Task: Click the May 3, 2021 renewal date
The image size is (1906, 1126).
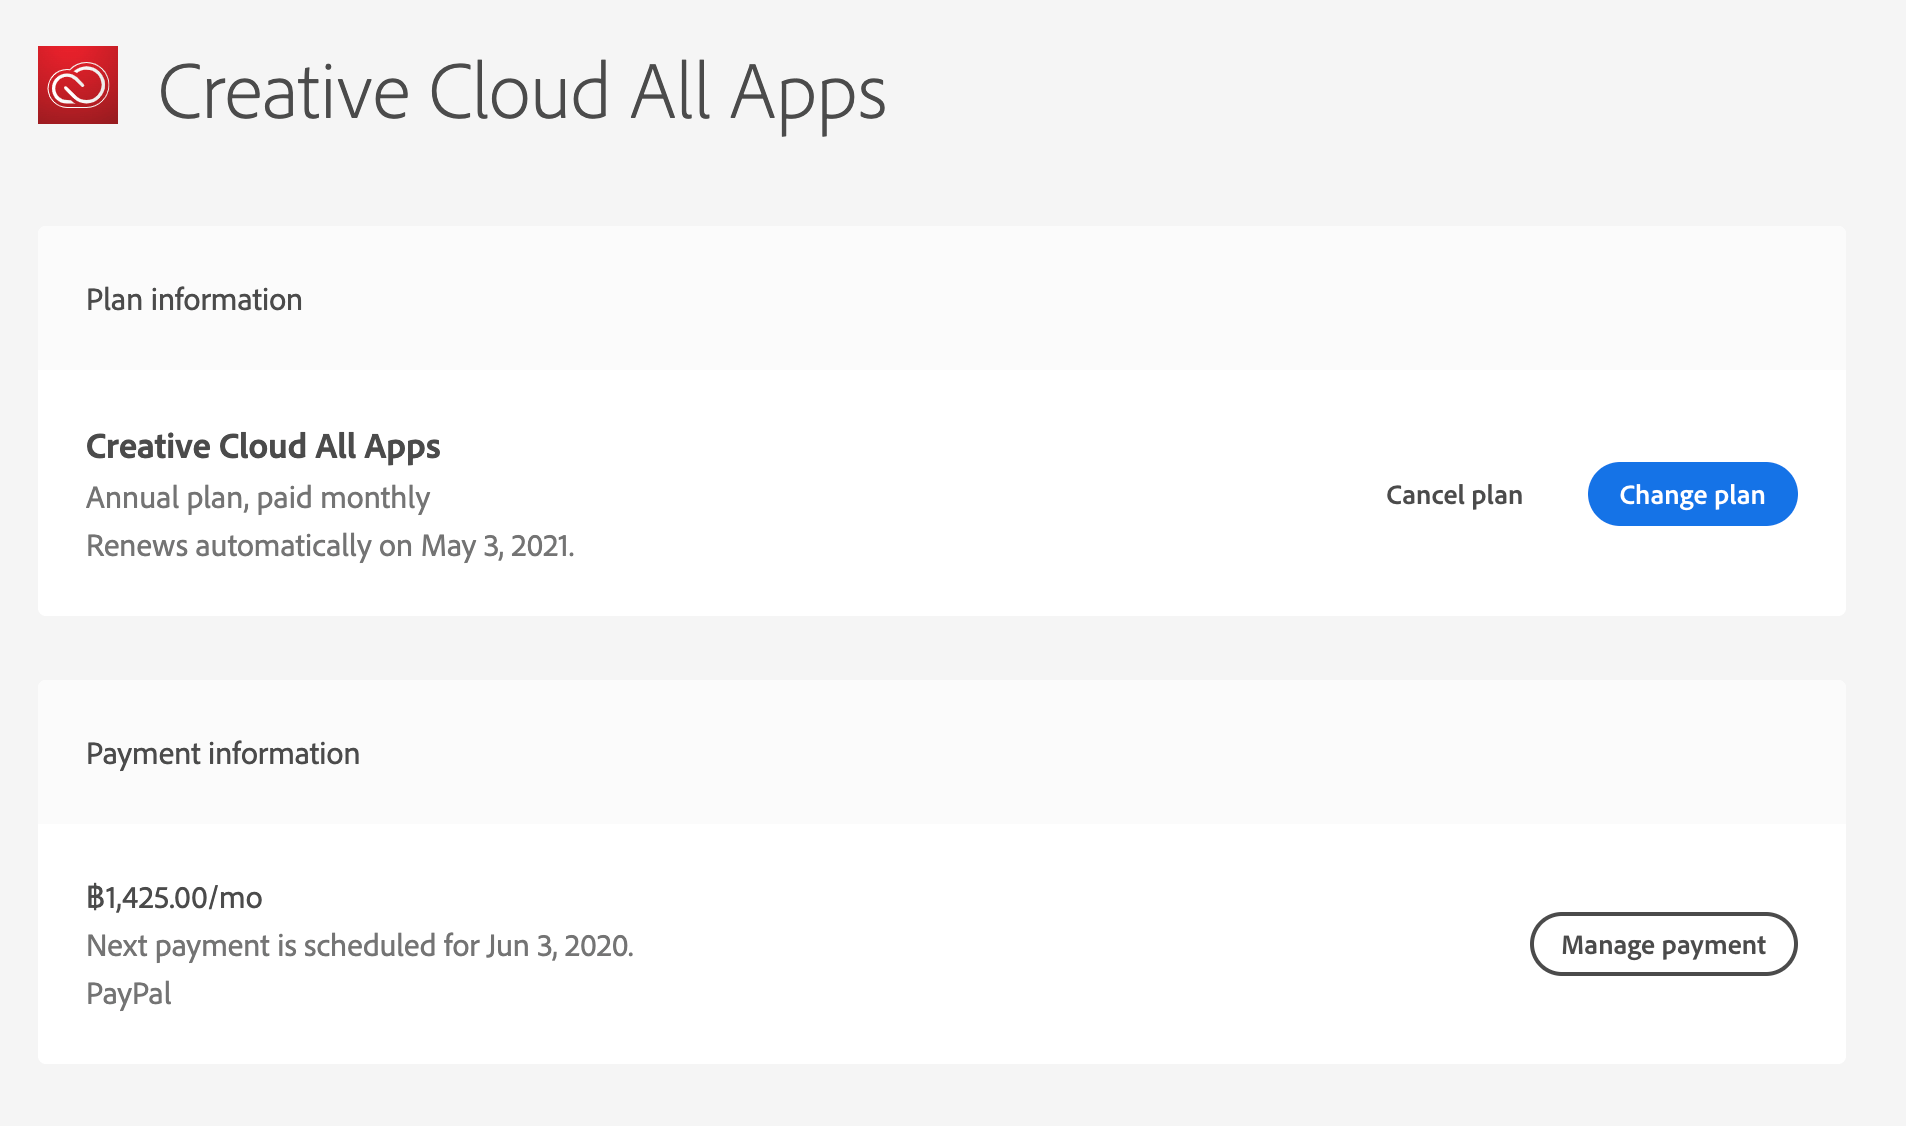Action: [x=496, y=545]
